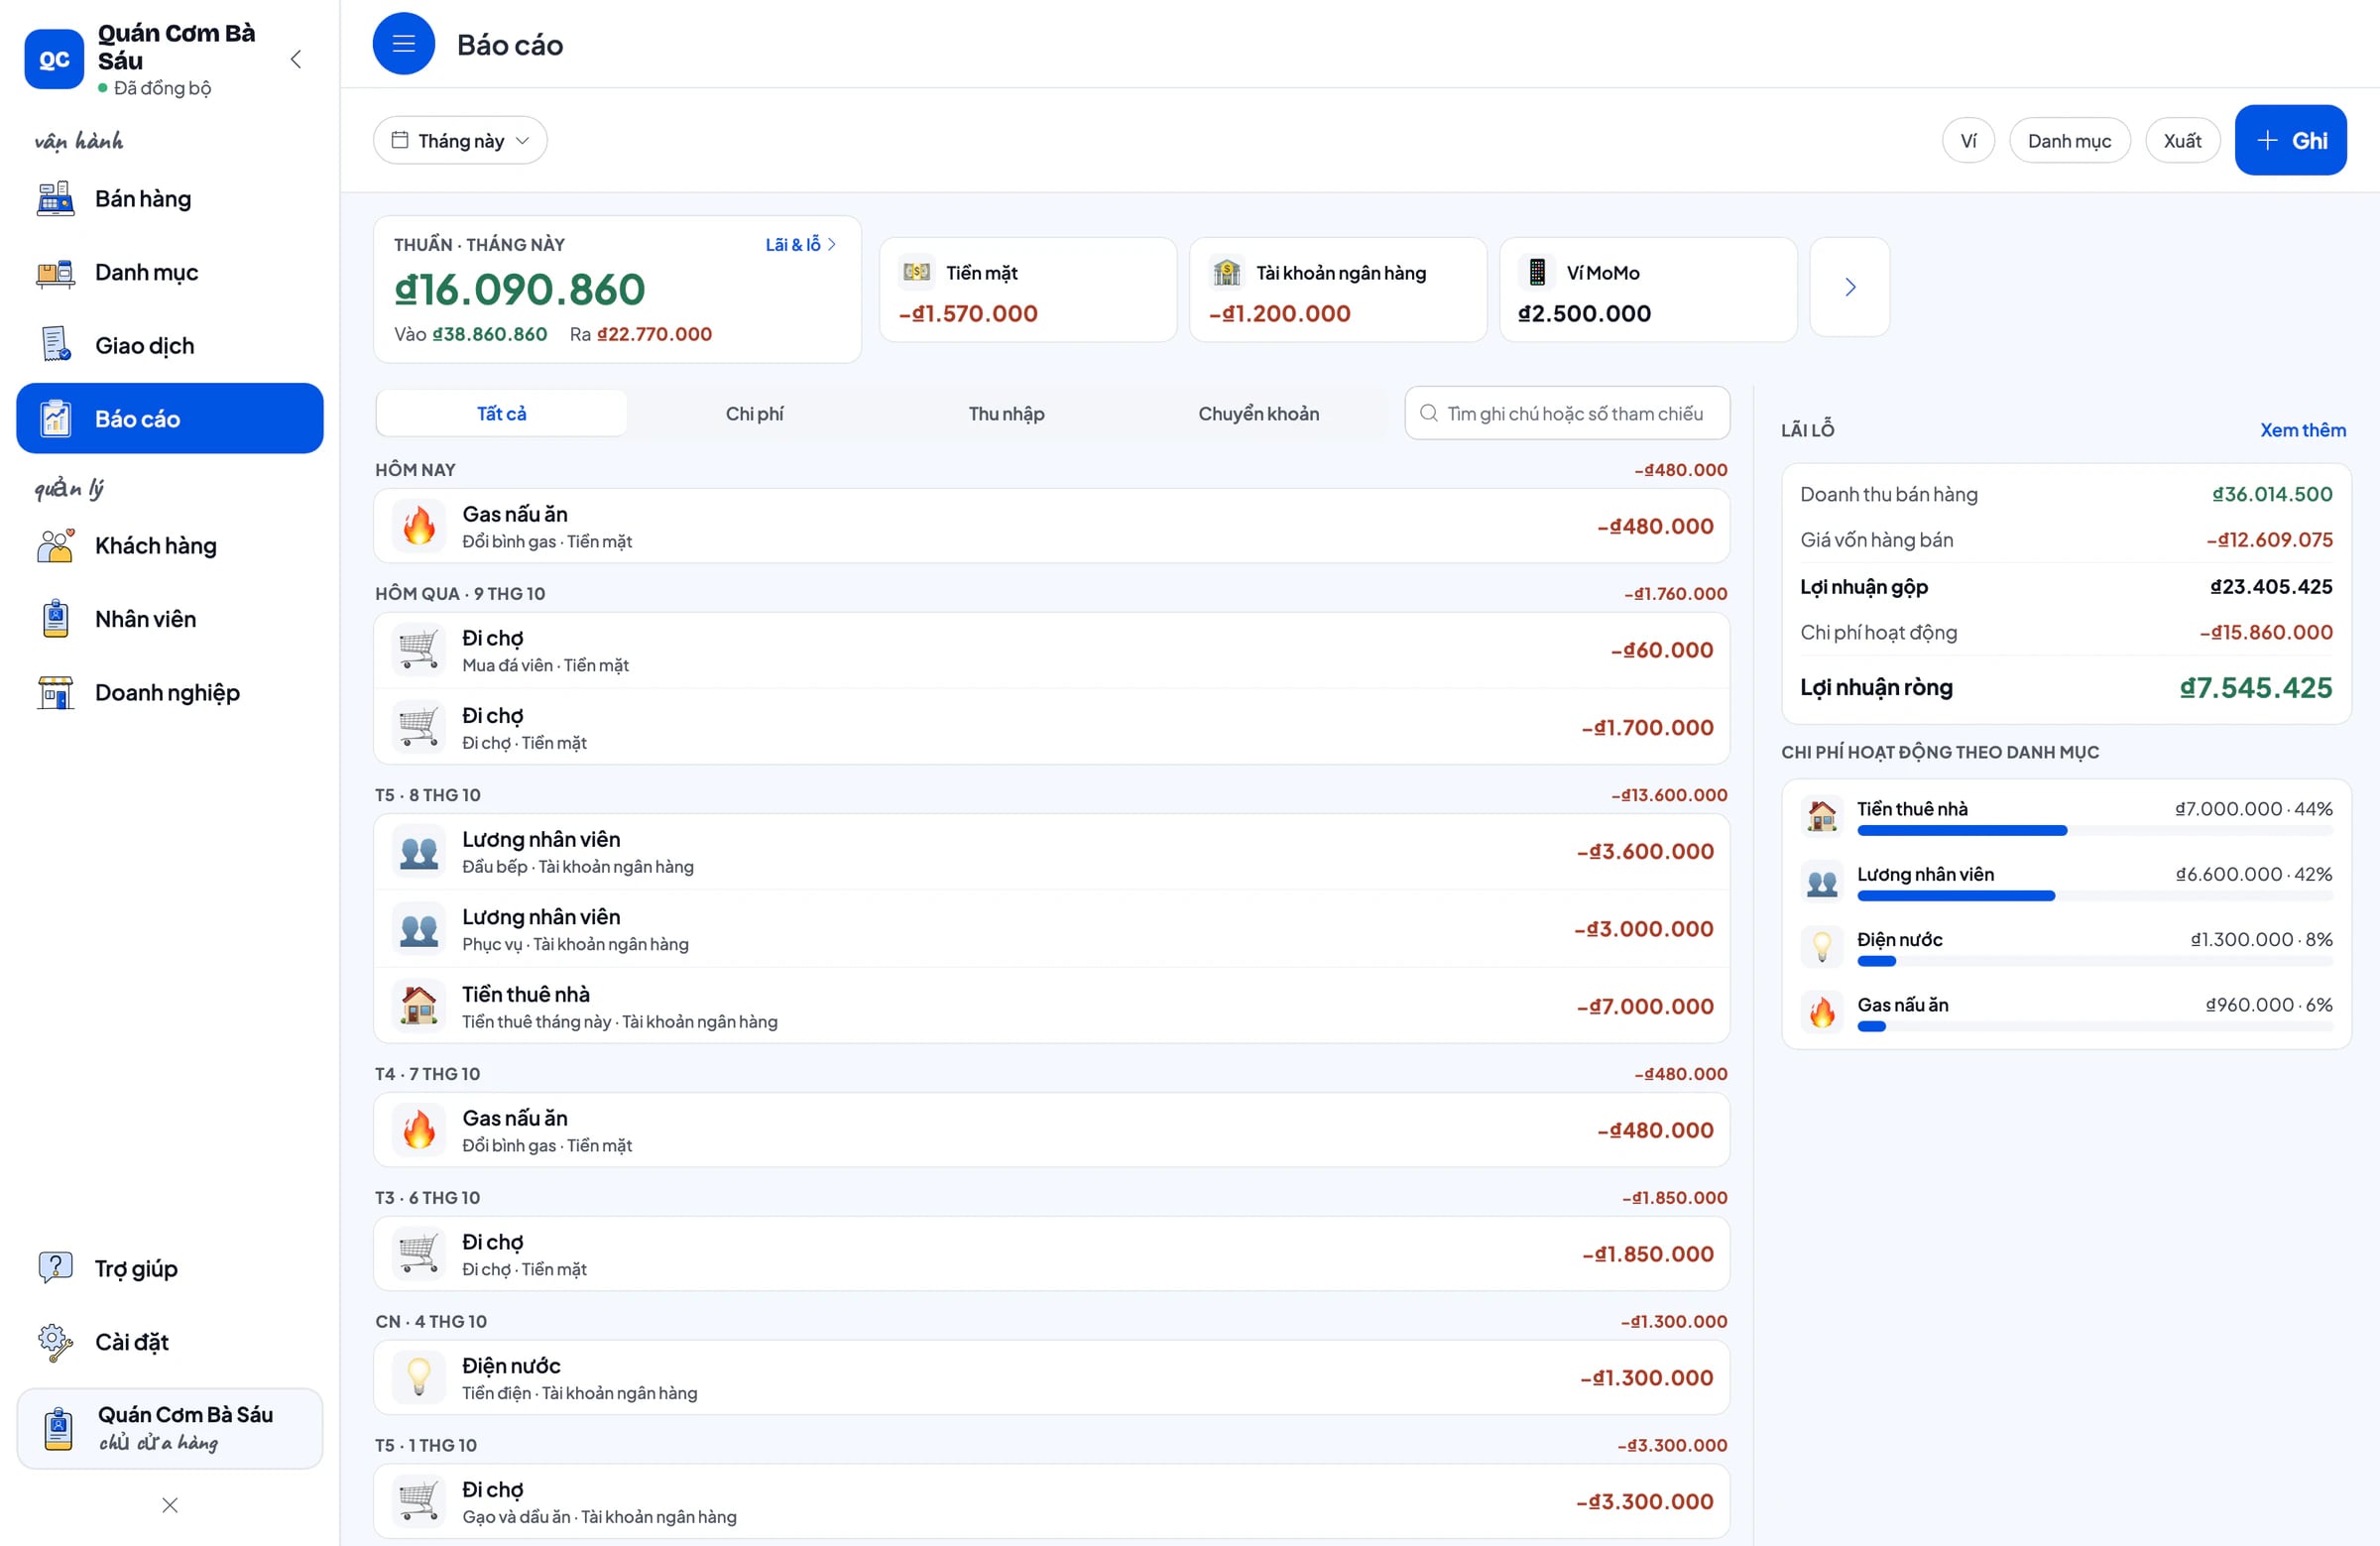
Task: Switch to the Thu nhập tab
Action: (x=1006, y=413)
